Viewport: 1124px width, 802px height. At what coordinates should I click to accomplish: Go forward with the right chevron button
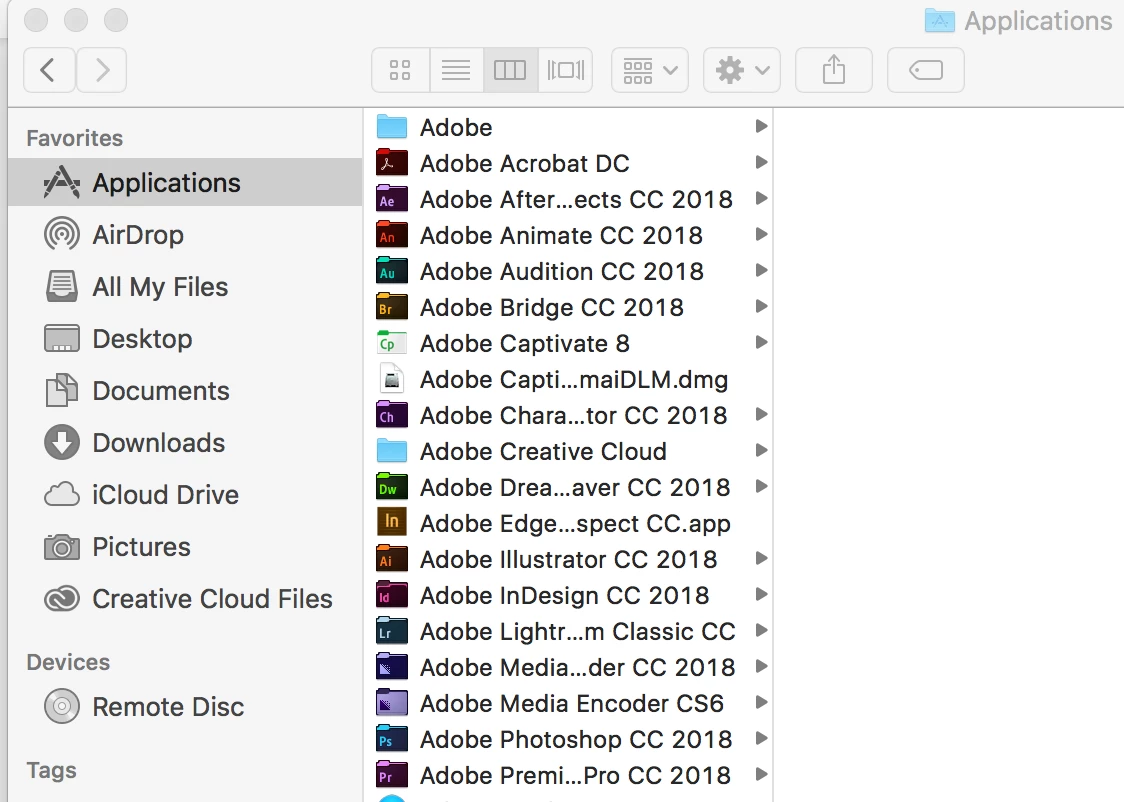(x=102, y=70)
